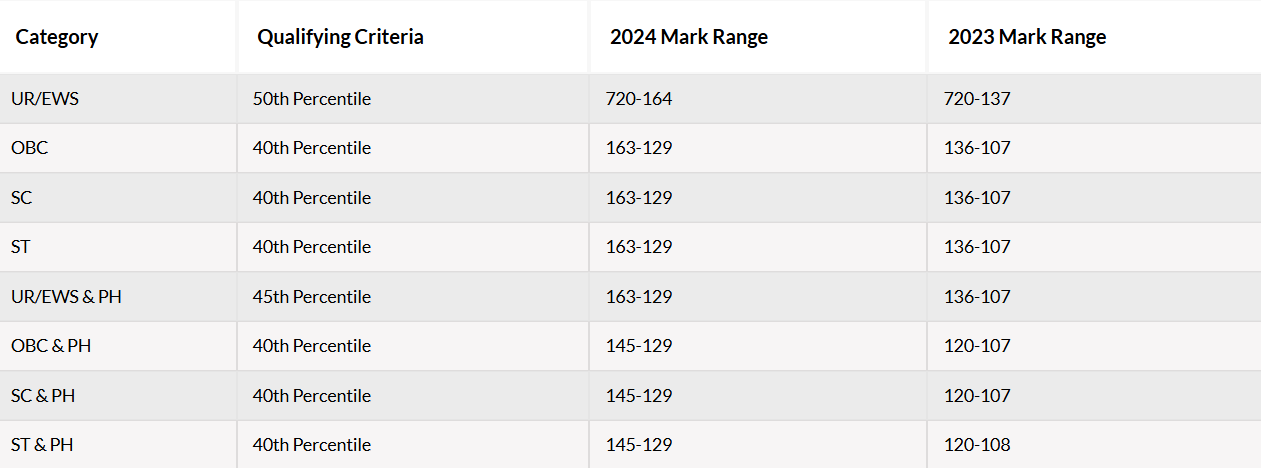Click the 720-137 mark range cell
The height and width of the screenshot is (468, 1261).
[x=977, y=99]
